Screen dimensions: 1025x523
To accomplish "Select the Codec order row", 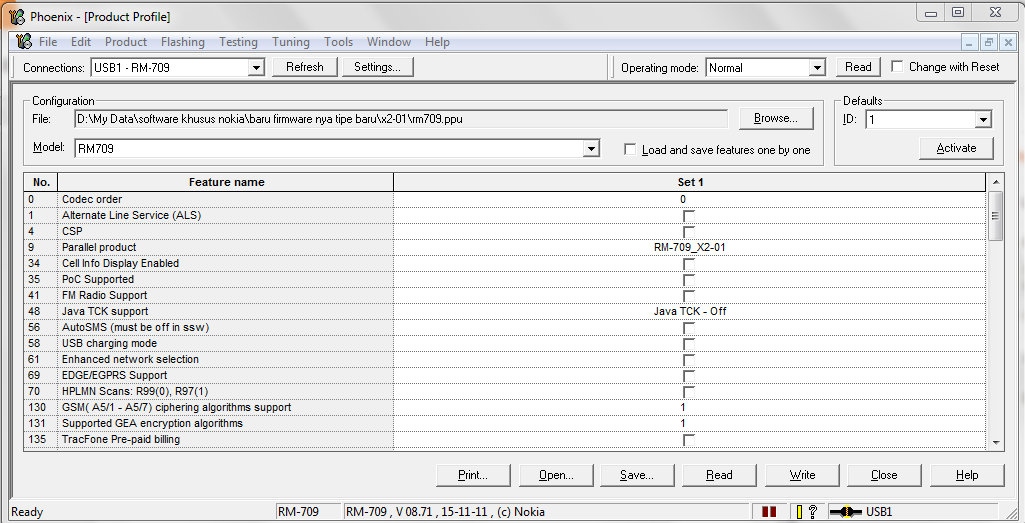I will click(505, 199).
